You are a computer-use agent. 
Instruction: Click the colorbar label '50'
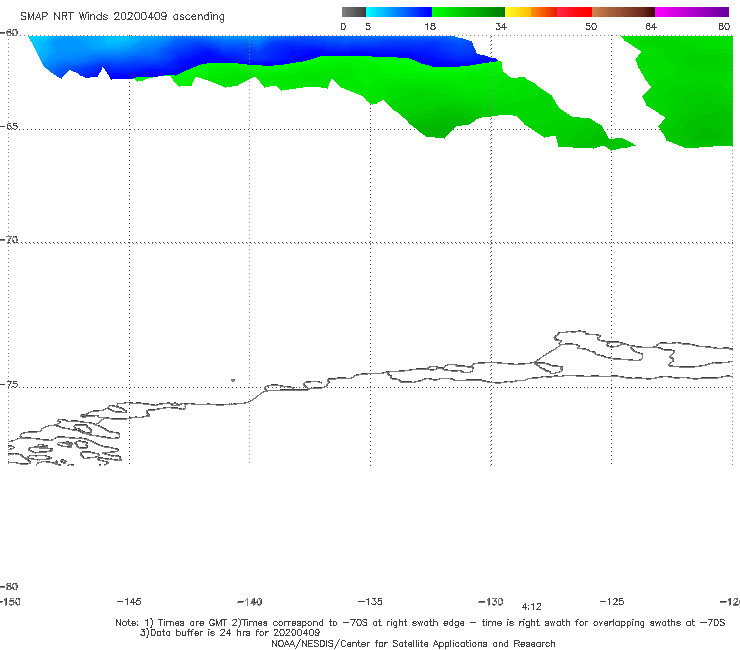click(x=591, y=27)
